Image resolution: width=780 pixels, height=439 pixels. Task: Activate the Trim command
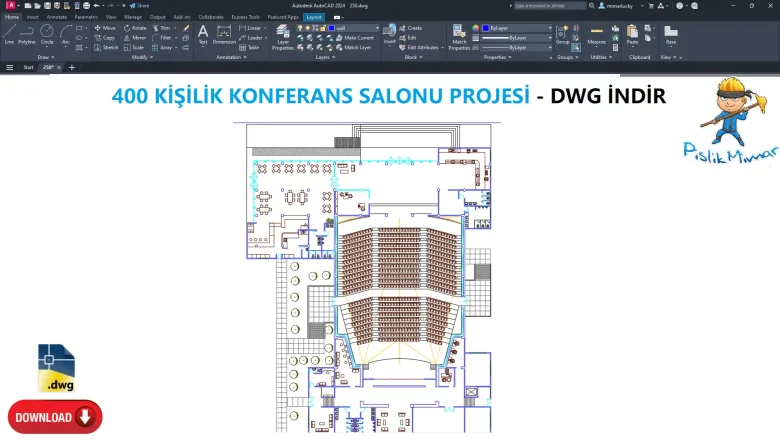[x=161, y=28]
